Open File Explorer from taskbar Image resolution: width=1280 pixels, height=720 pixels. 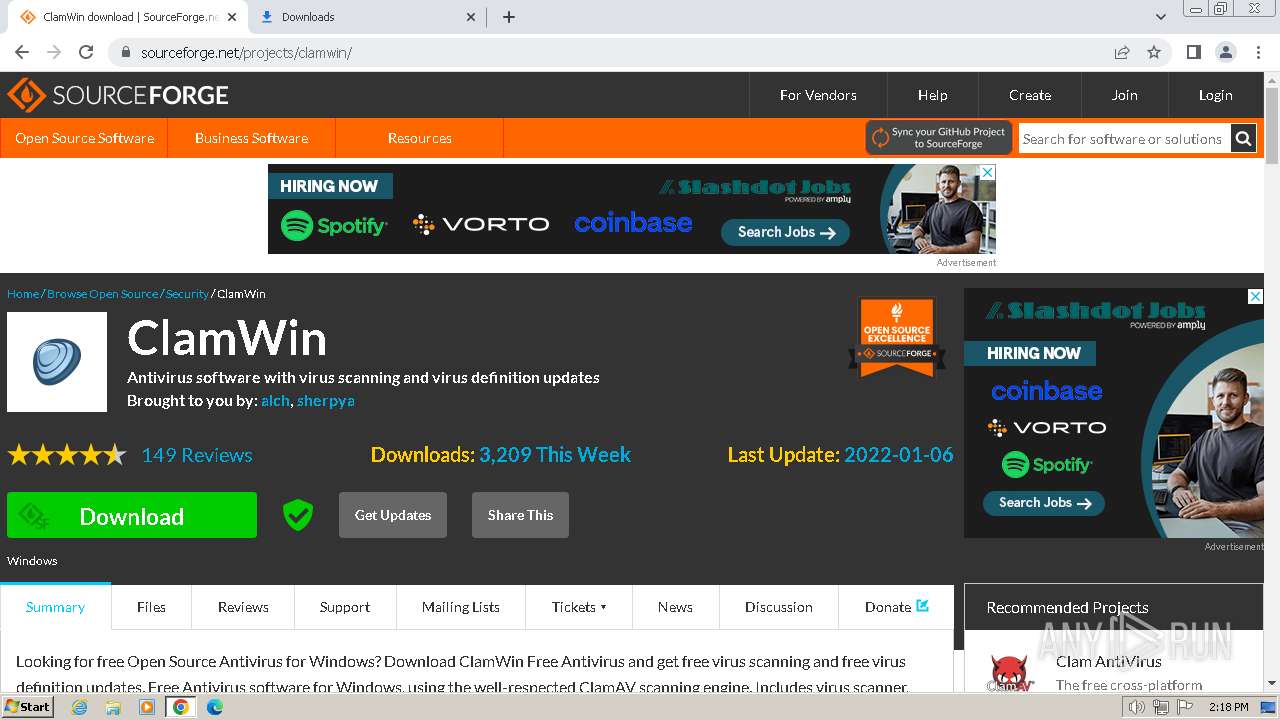coord(113,707)
